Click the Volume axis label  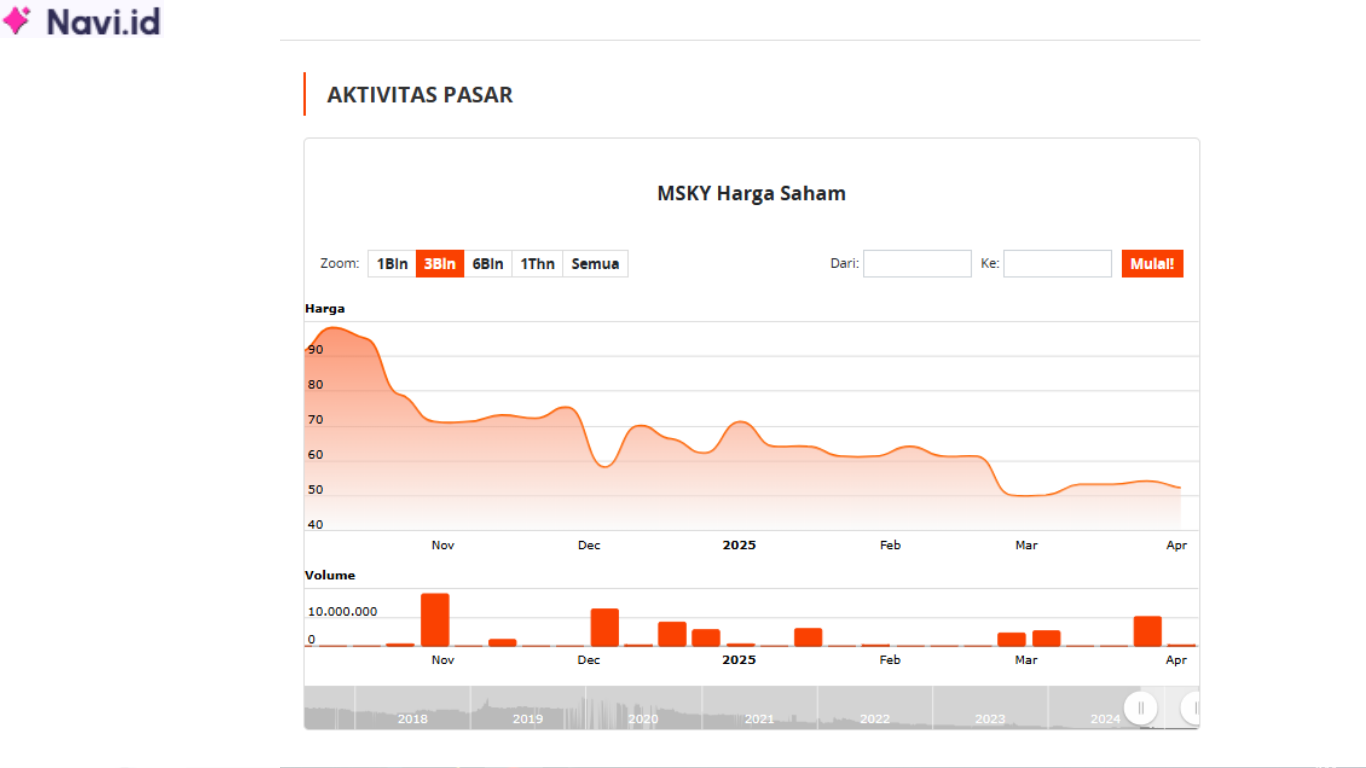tap(330, 576)
